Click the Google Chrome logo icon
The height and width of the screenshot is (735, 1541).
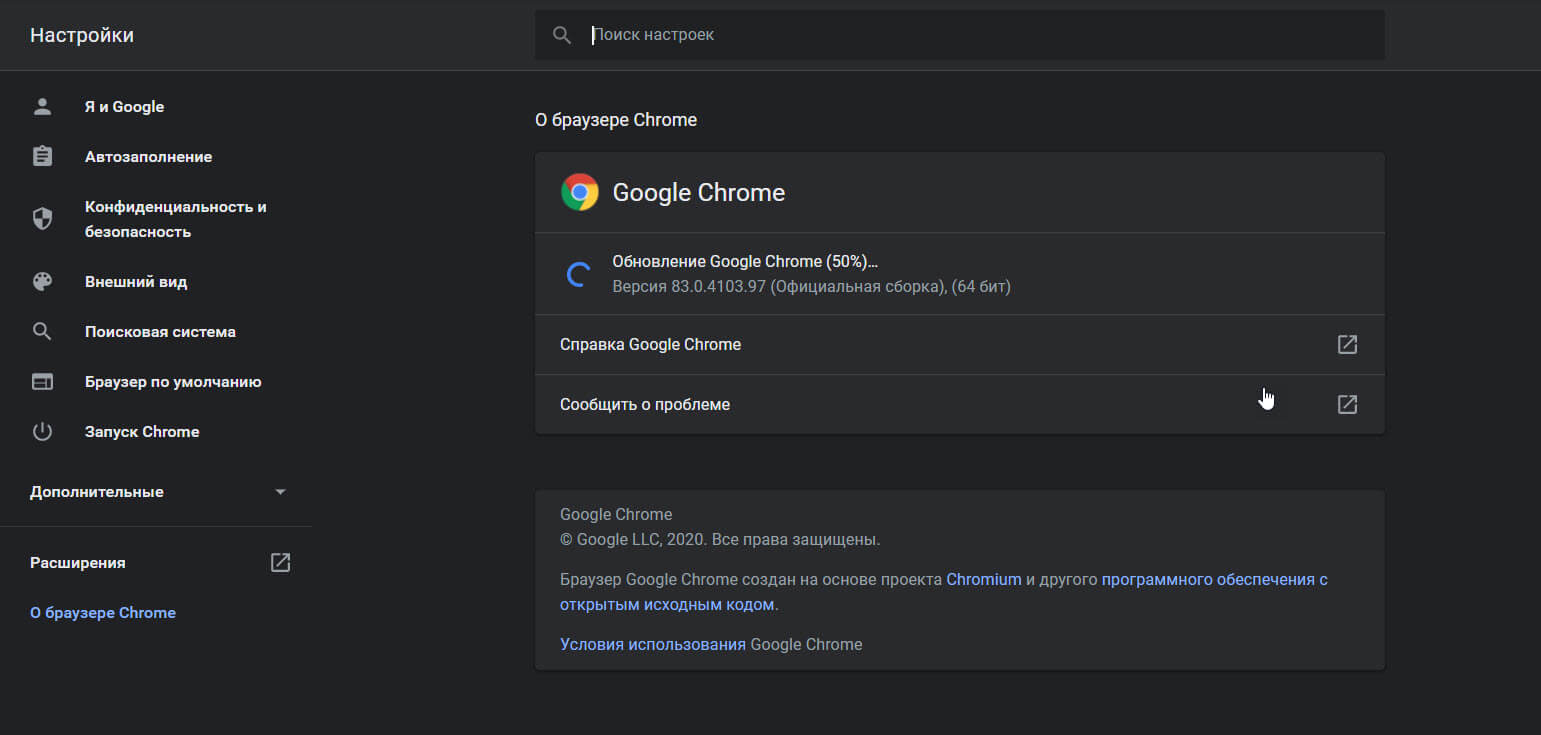[x=580, y=192]
